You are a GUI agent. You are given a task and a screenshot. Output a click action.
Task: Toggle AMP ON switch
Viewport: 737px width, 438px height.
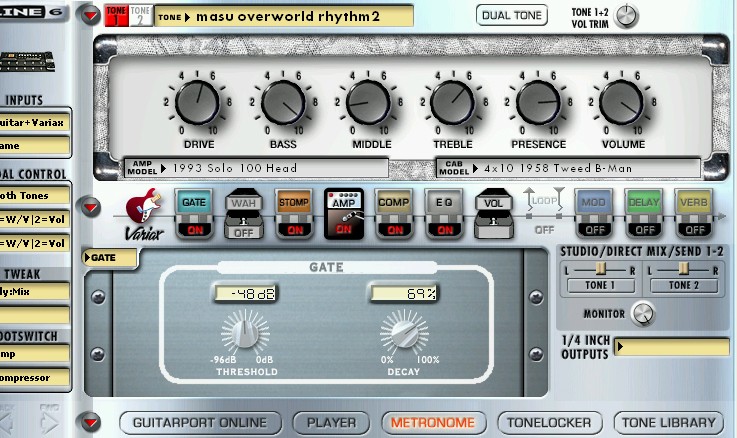point(344,229)
